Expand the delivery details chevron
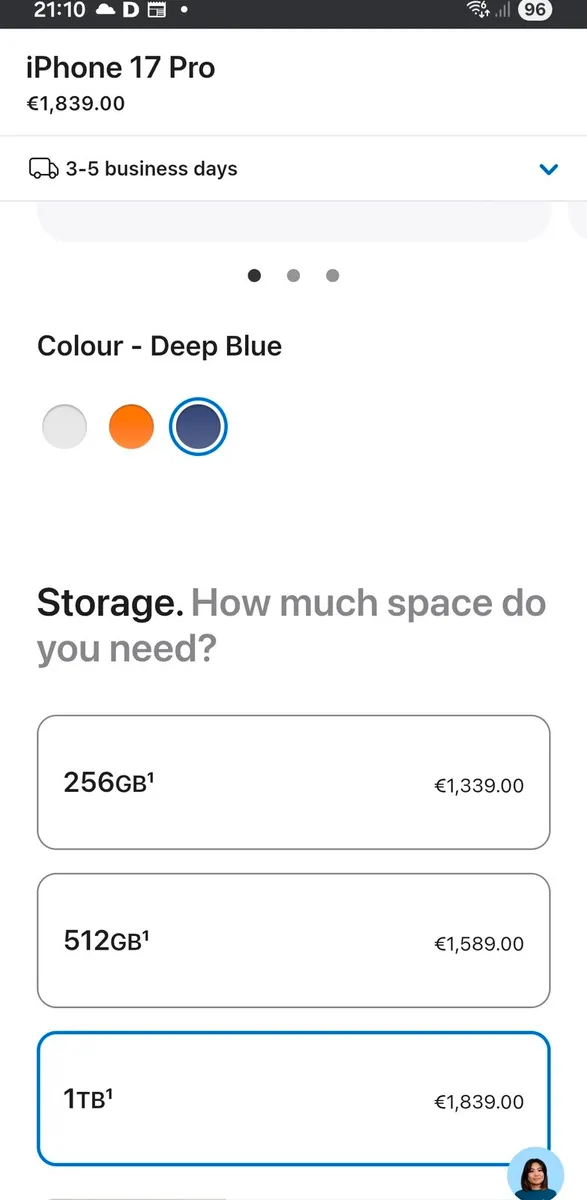Viewport: 587px width, 1200px height. 548,169
